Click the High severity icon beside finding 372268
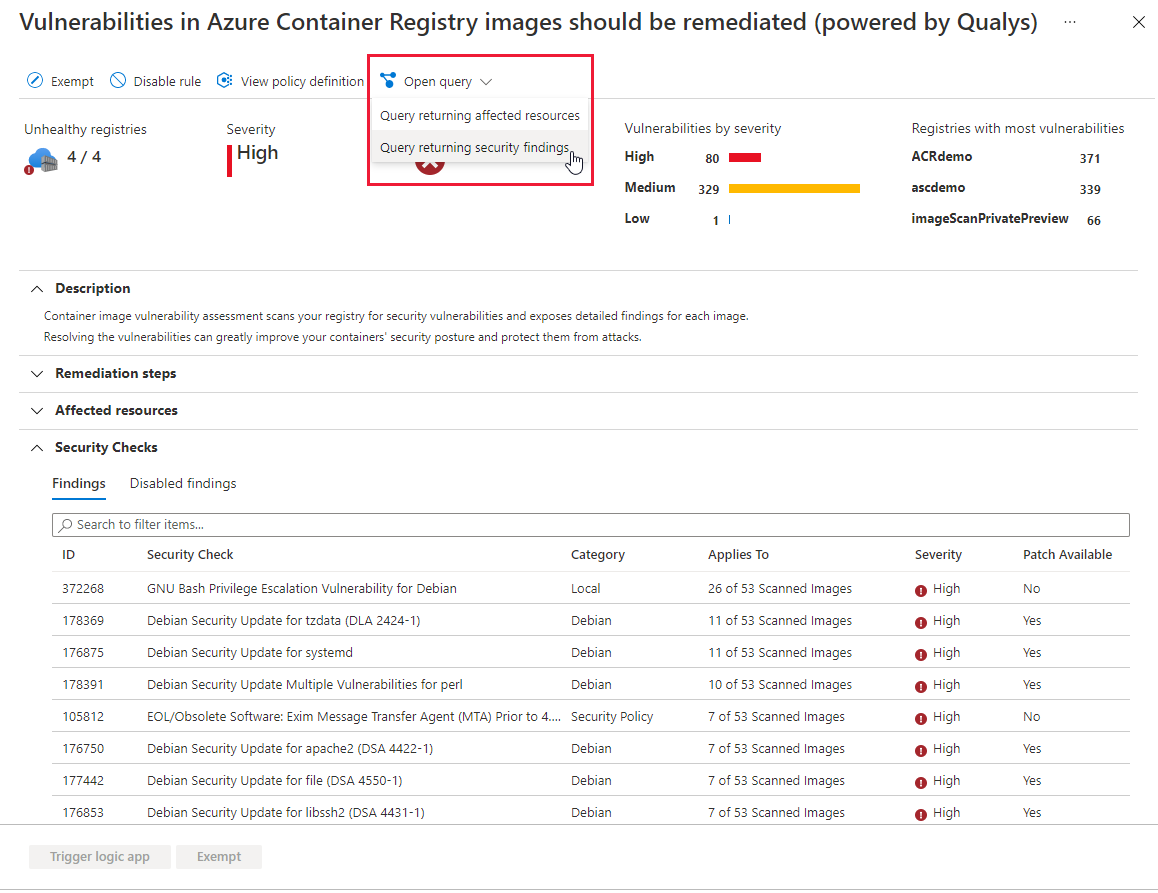The image size is (1158, 893). click(x=920, y=588)
